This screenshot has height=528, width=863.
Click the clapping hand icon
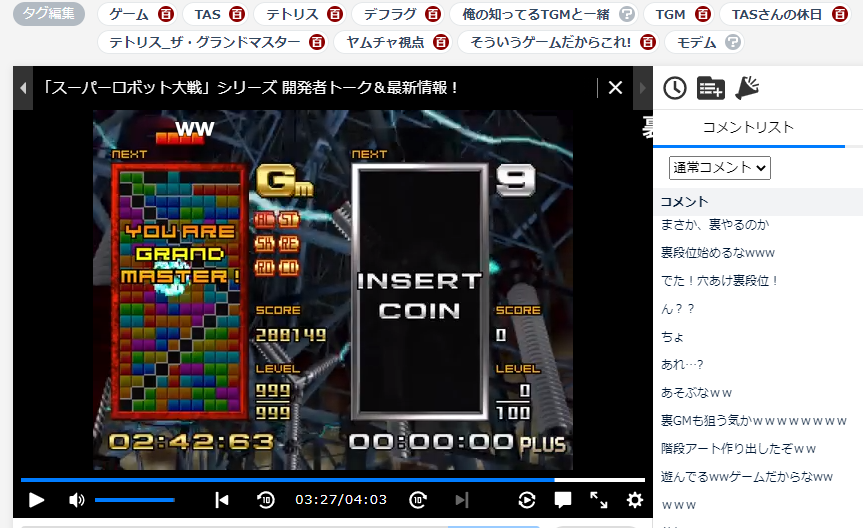pyautogui.click(x=747, y=88)
